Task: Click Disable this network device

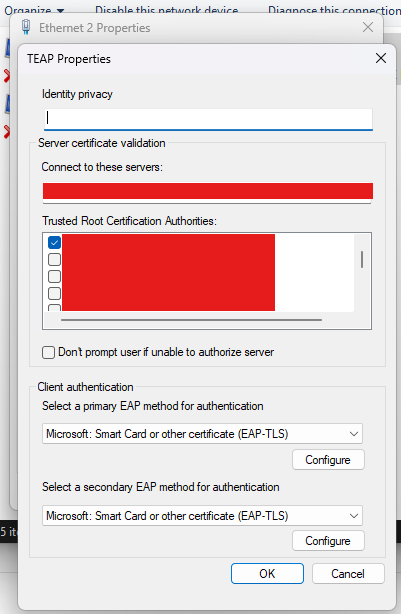Action: (x=166, y=10)
